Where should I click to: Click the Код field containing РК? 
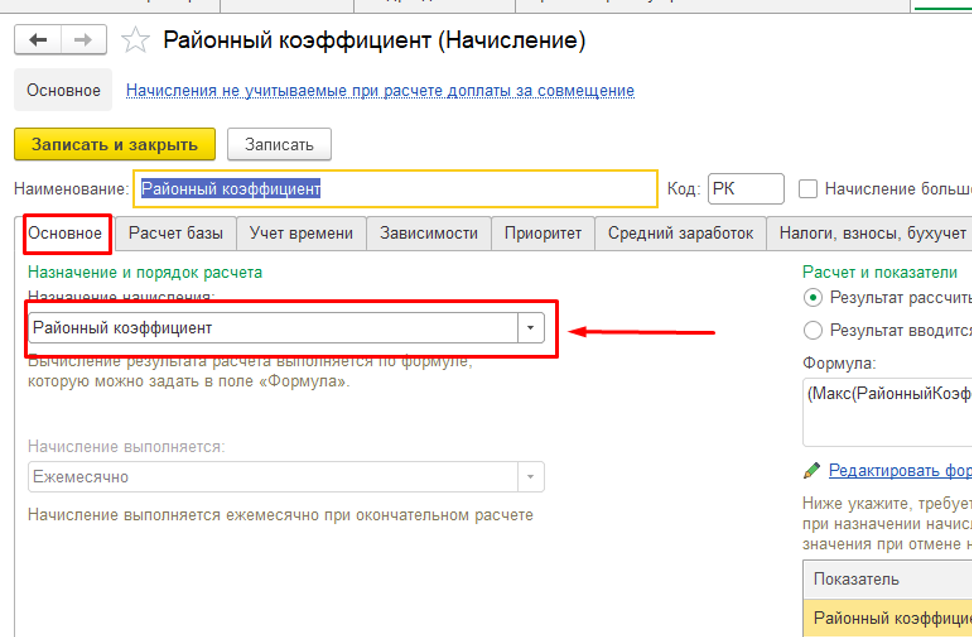pyautogui.click(x=746, y=188)
